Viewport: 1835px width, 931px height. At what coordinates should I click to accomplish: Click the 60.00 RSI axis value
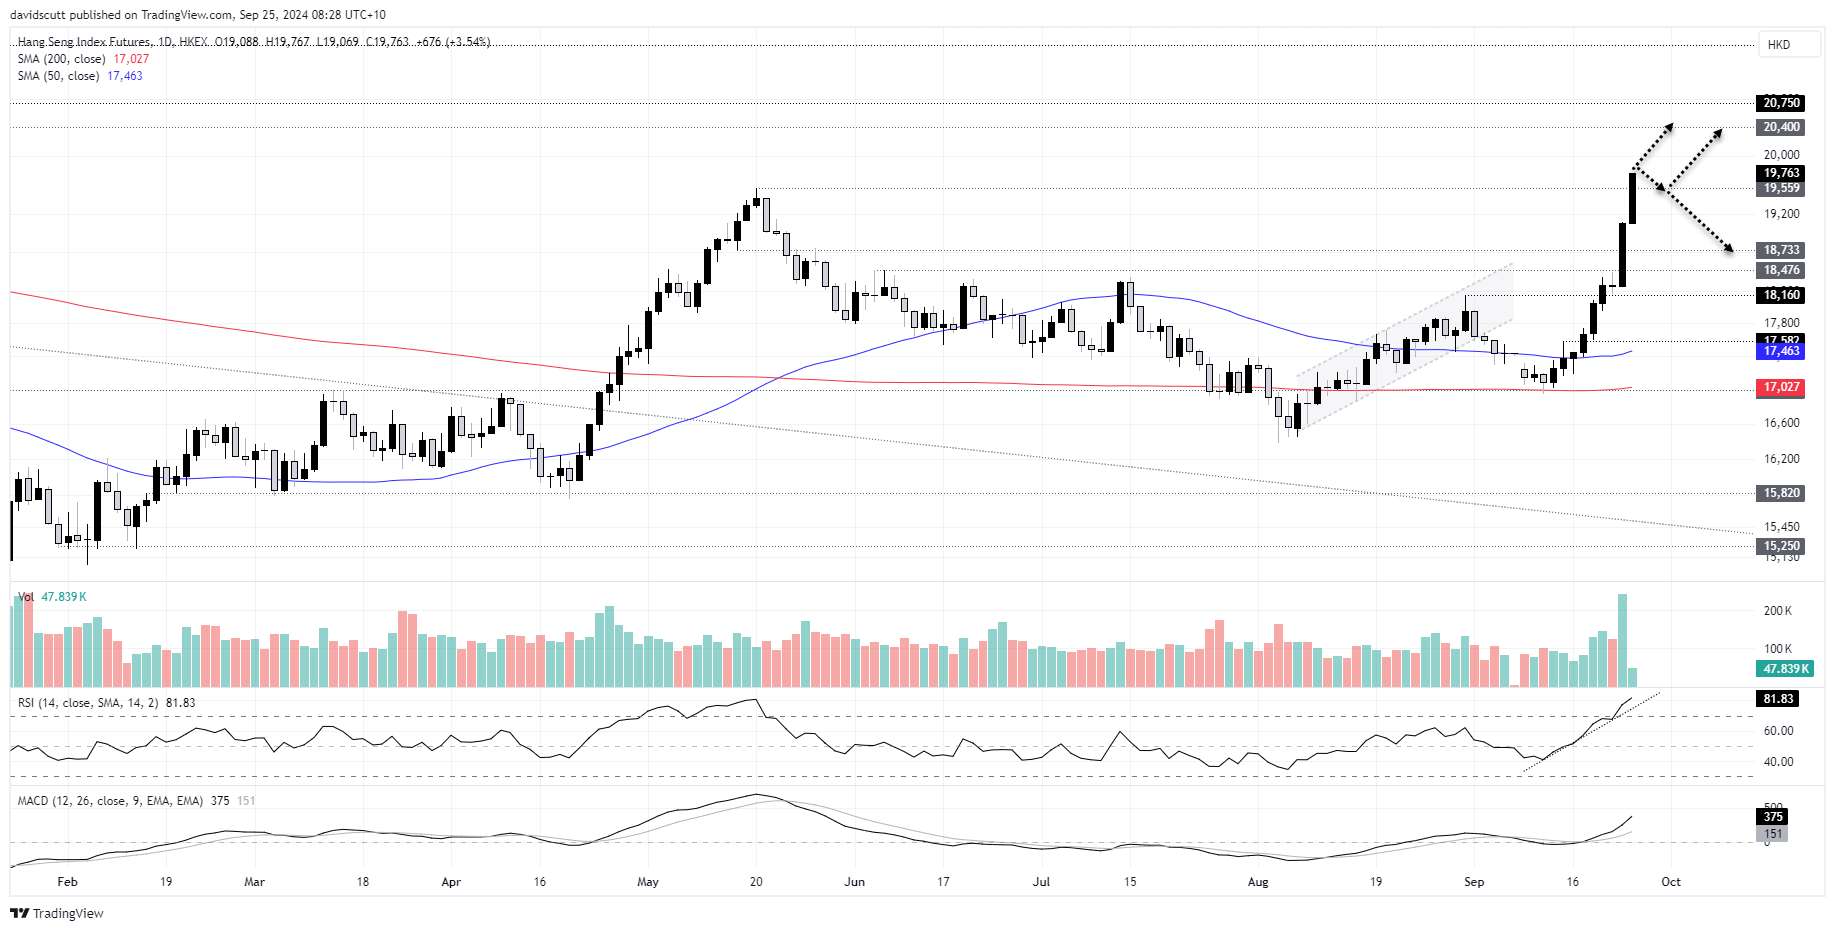point(1778,731)
